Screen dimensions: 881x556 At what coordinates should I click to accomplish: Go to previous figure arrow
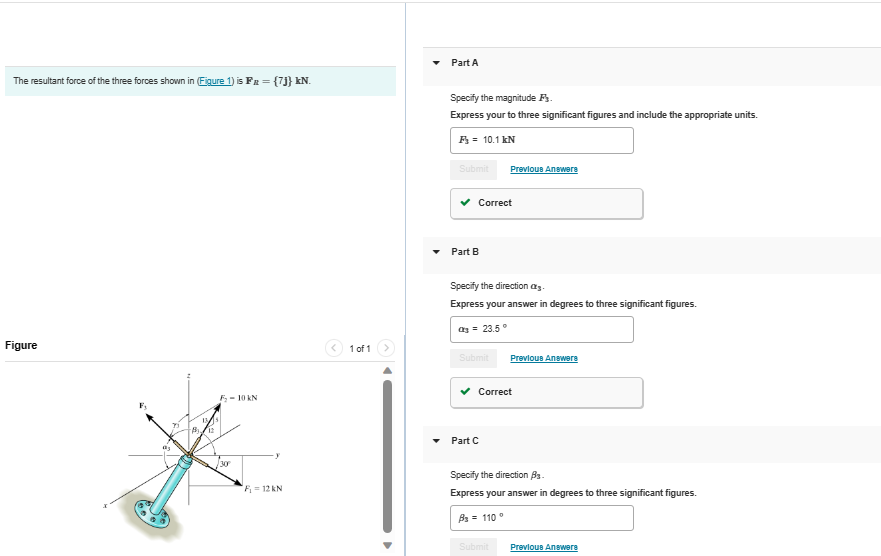[x=334, y=348]
